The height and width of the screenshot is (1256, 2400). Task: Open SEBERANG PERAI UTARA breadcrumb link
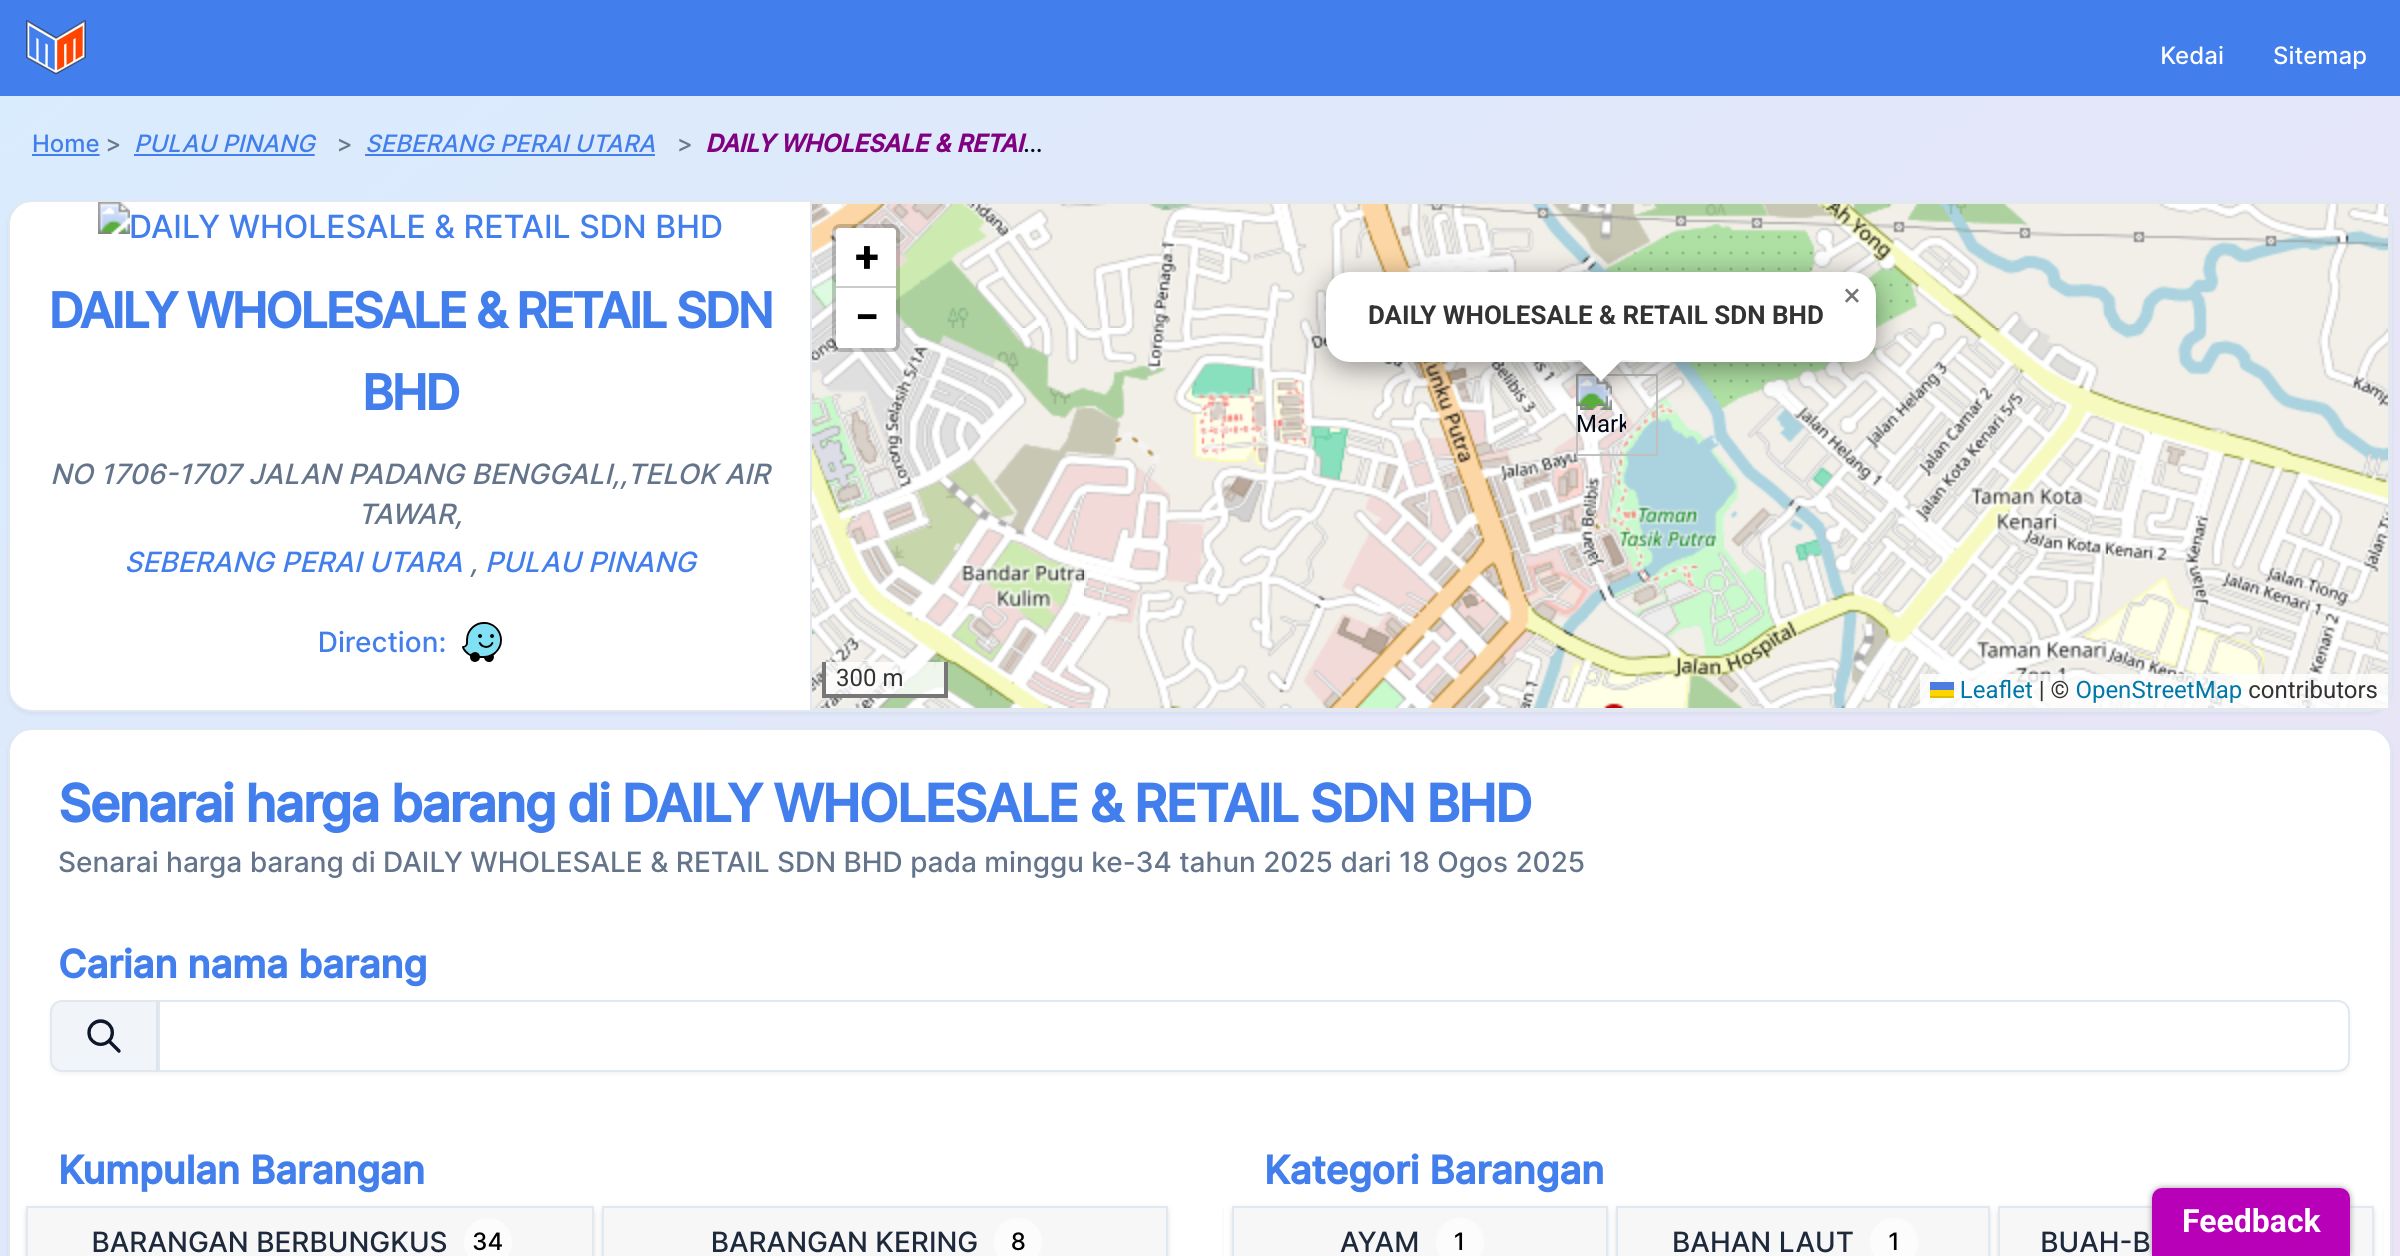[x=510, y=144]
